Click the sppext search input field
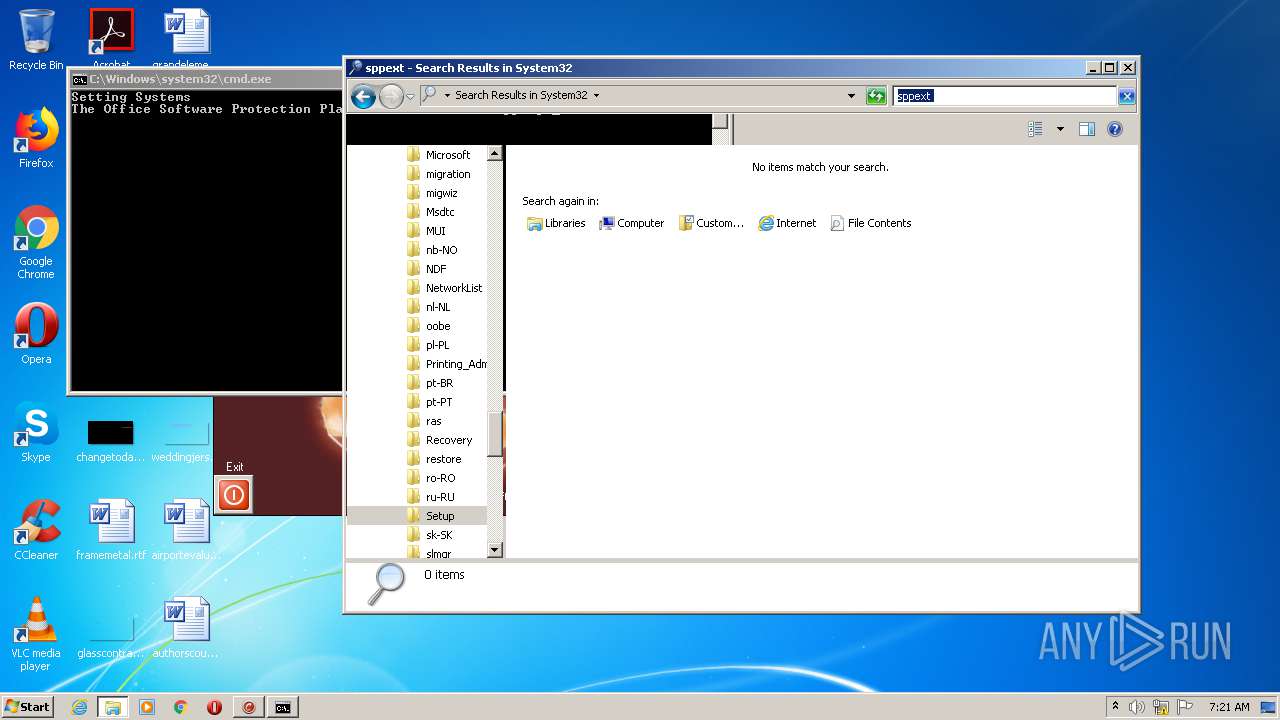 point(1004,96)
